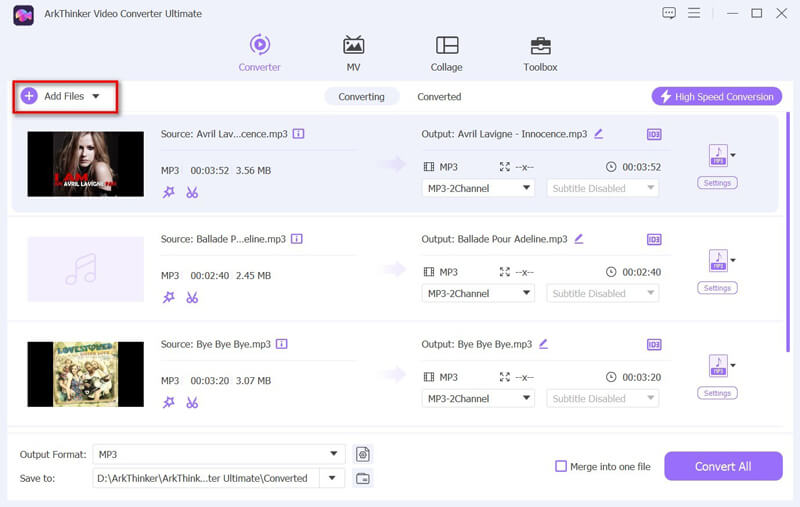This screenshot has width=800, height=507.
Task: Click output resolution icon for Avril Lavigne track
Action: tap(505, 167)
